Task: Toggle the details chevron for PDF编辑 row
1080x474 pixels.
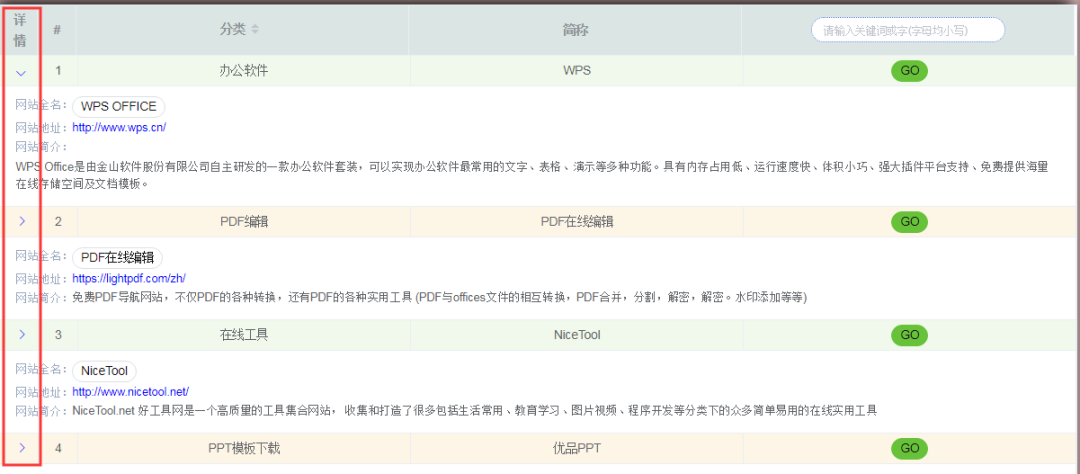Action: click(22, 221)
